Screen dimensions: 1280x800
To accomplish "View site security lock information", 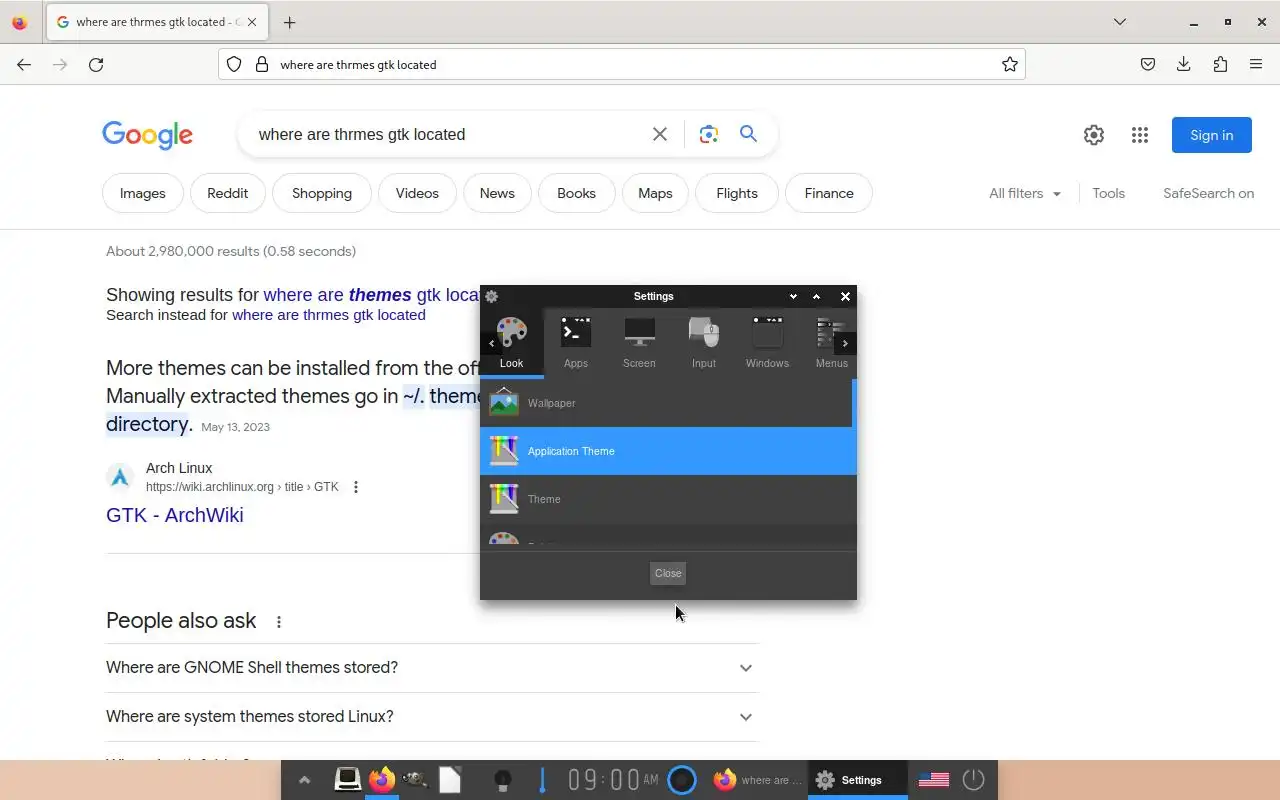I will coord(262,64).
